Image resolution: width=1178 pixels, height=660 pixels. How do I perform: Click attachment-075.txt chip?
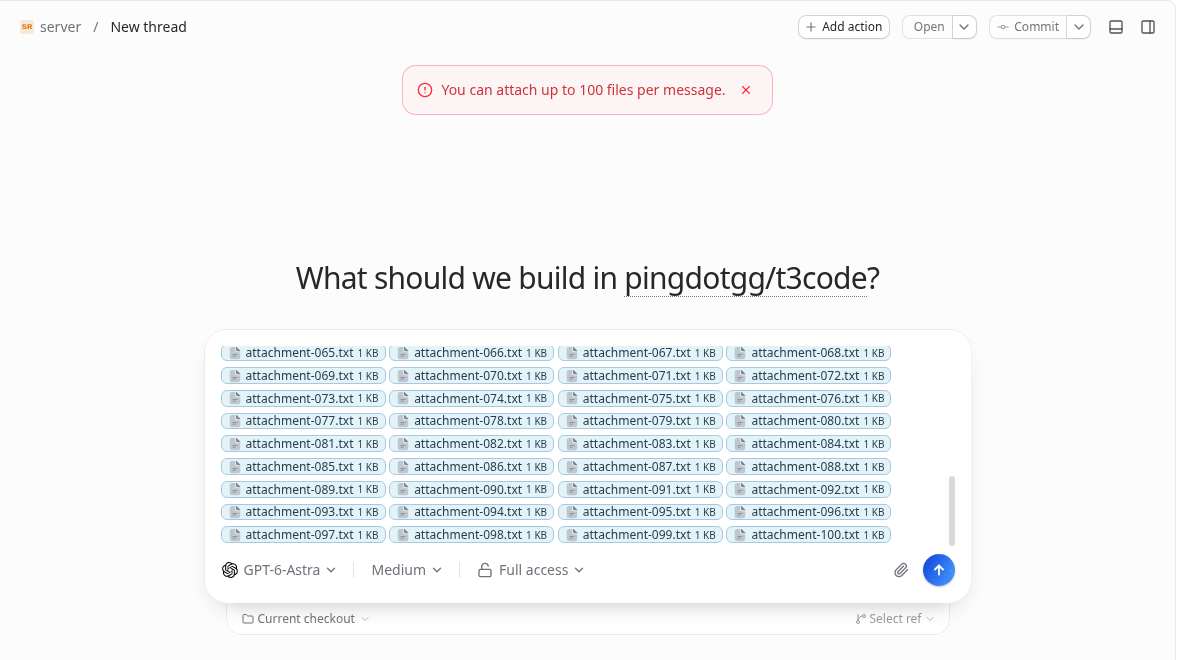click(x=641, y=399)
